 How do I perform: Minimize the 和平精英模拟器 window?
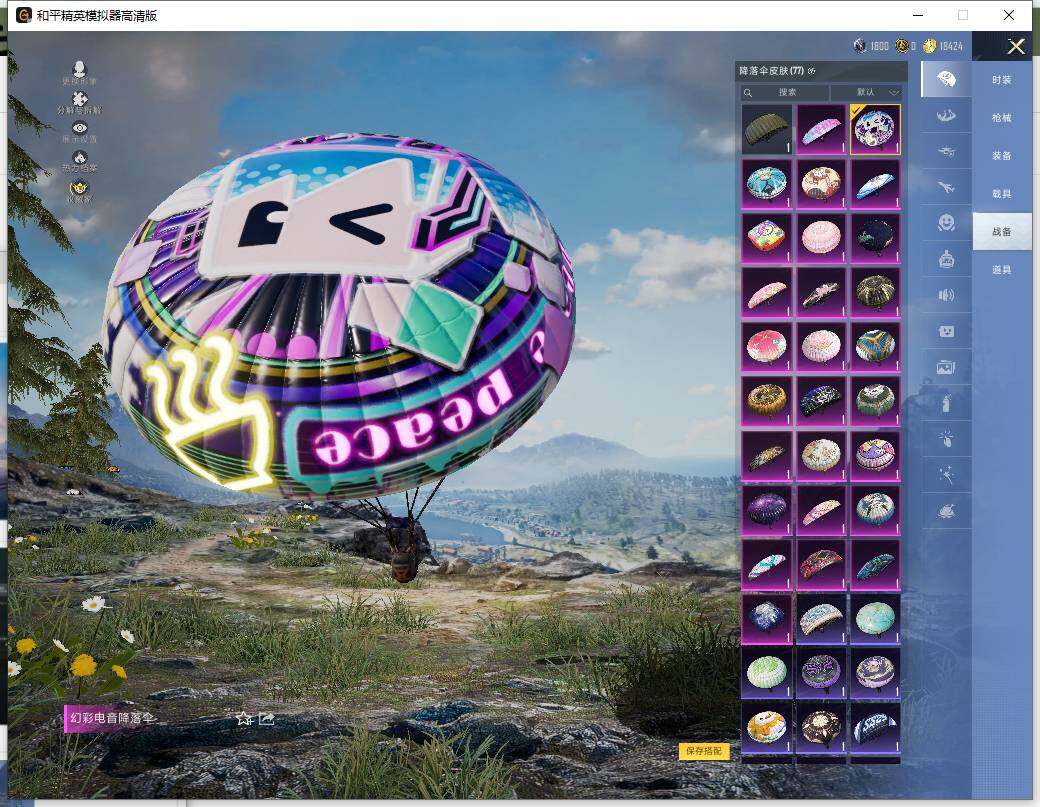[918, 15]
